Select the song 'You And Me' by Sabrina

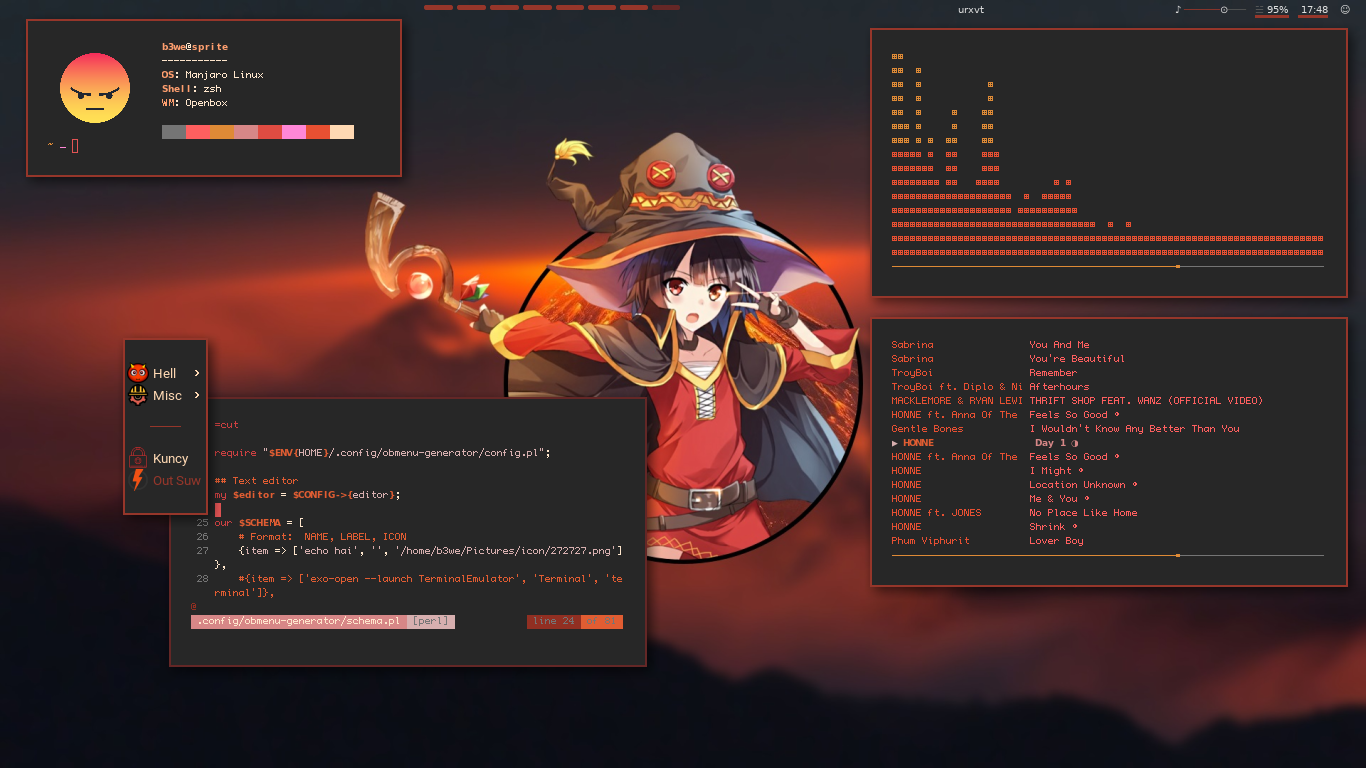pos(1107,345)
